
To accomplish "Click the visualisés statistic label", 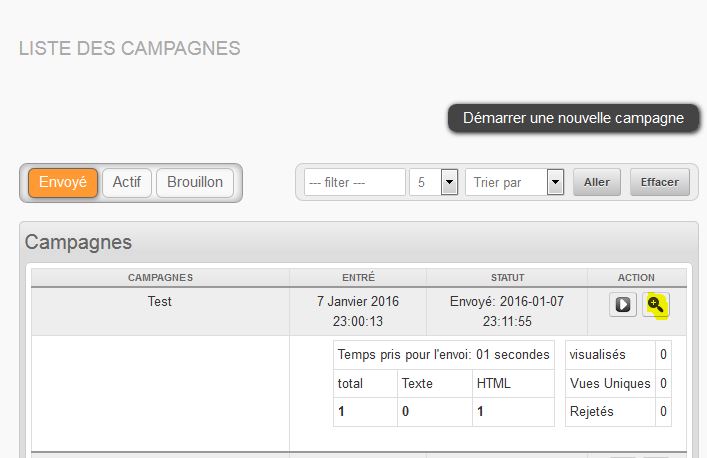I will 597,354.
